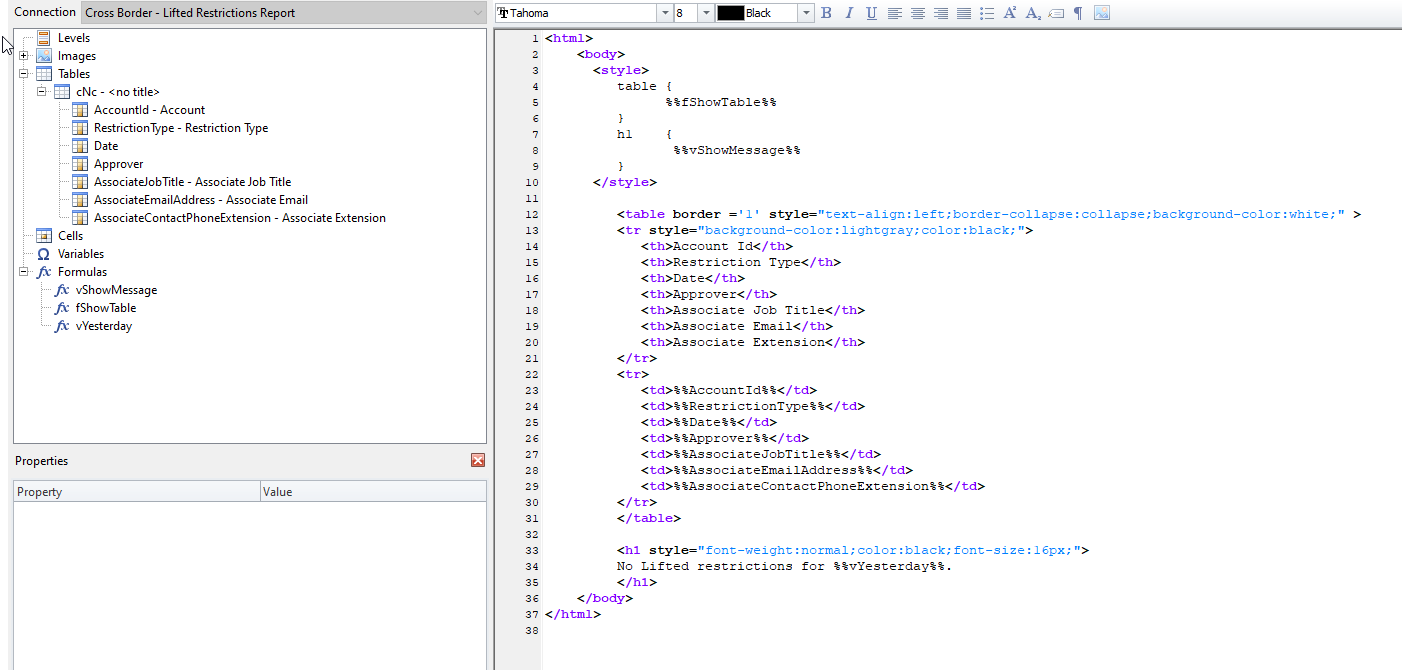Click the justify text icon
1402x670 pixels.
click(x=963, y=13)
